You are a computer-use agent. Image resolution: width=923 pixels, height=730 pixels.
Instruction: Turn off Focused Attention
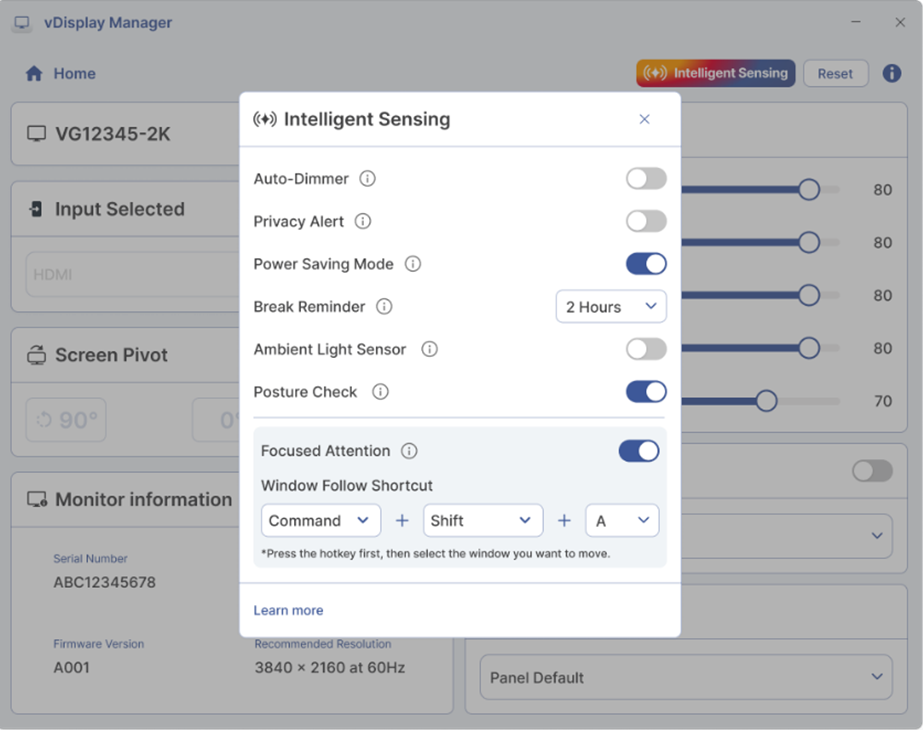coord(639,450)
